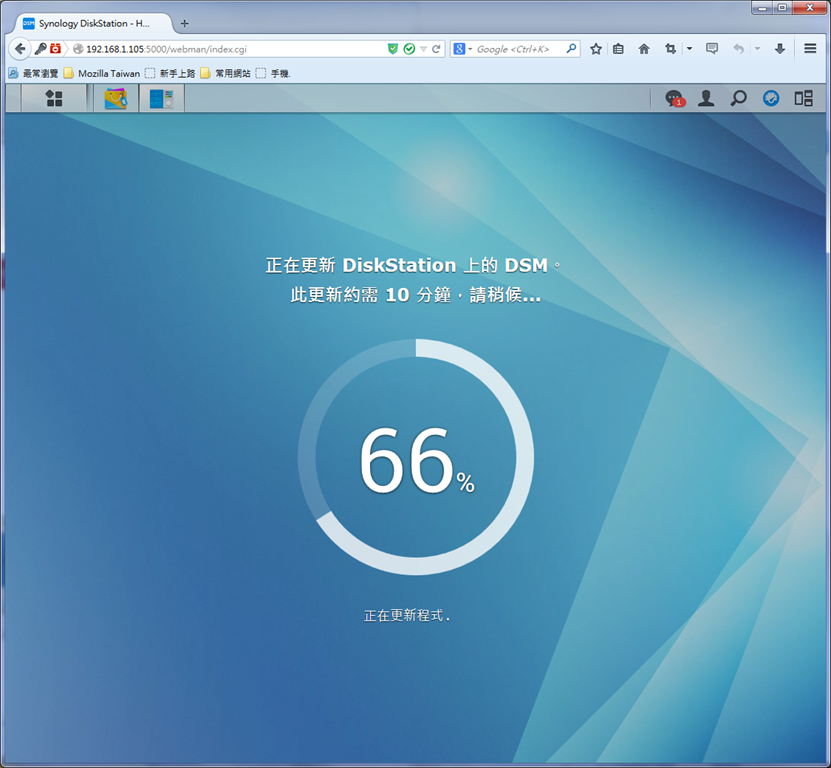
Task: Click the 此更新約需 10 分鐘 message
Action: pyautogui.click(x=416, y=295)
